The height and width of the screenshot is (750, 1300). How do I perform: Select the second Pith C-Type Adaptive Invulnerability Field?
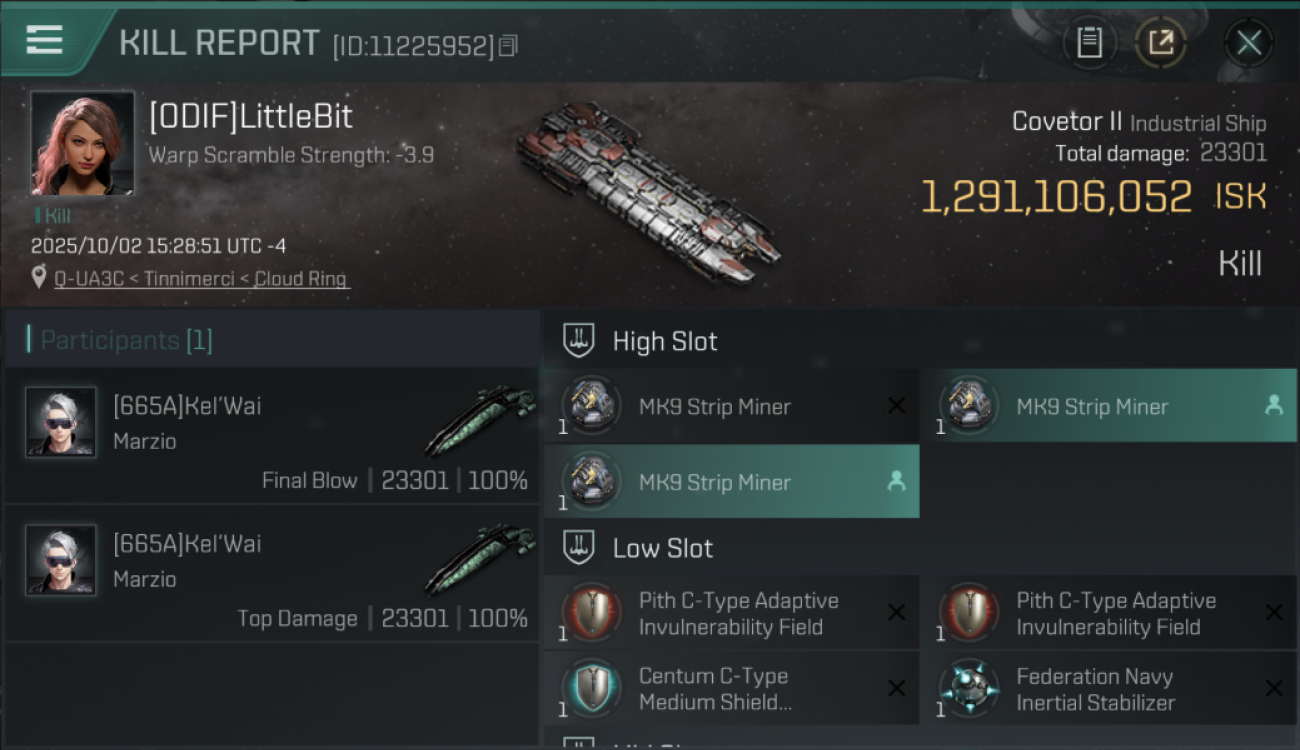[x=1108, y=613]
